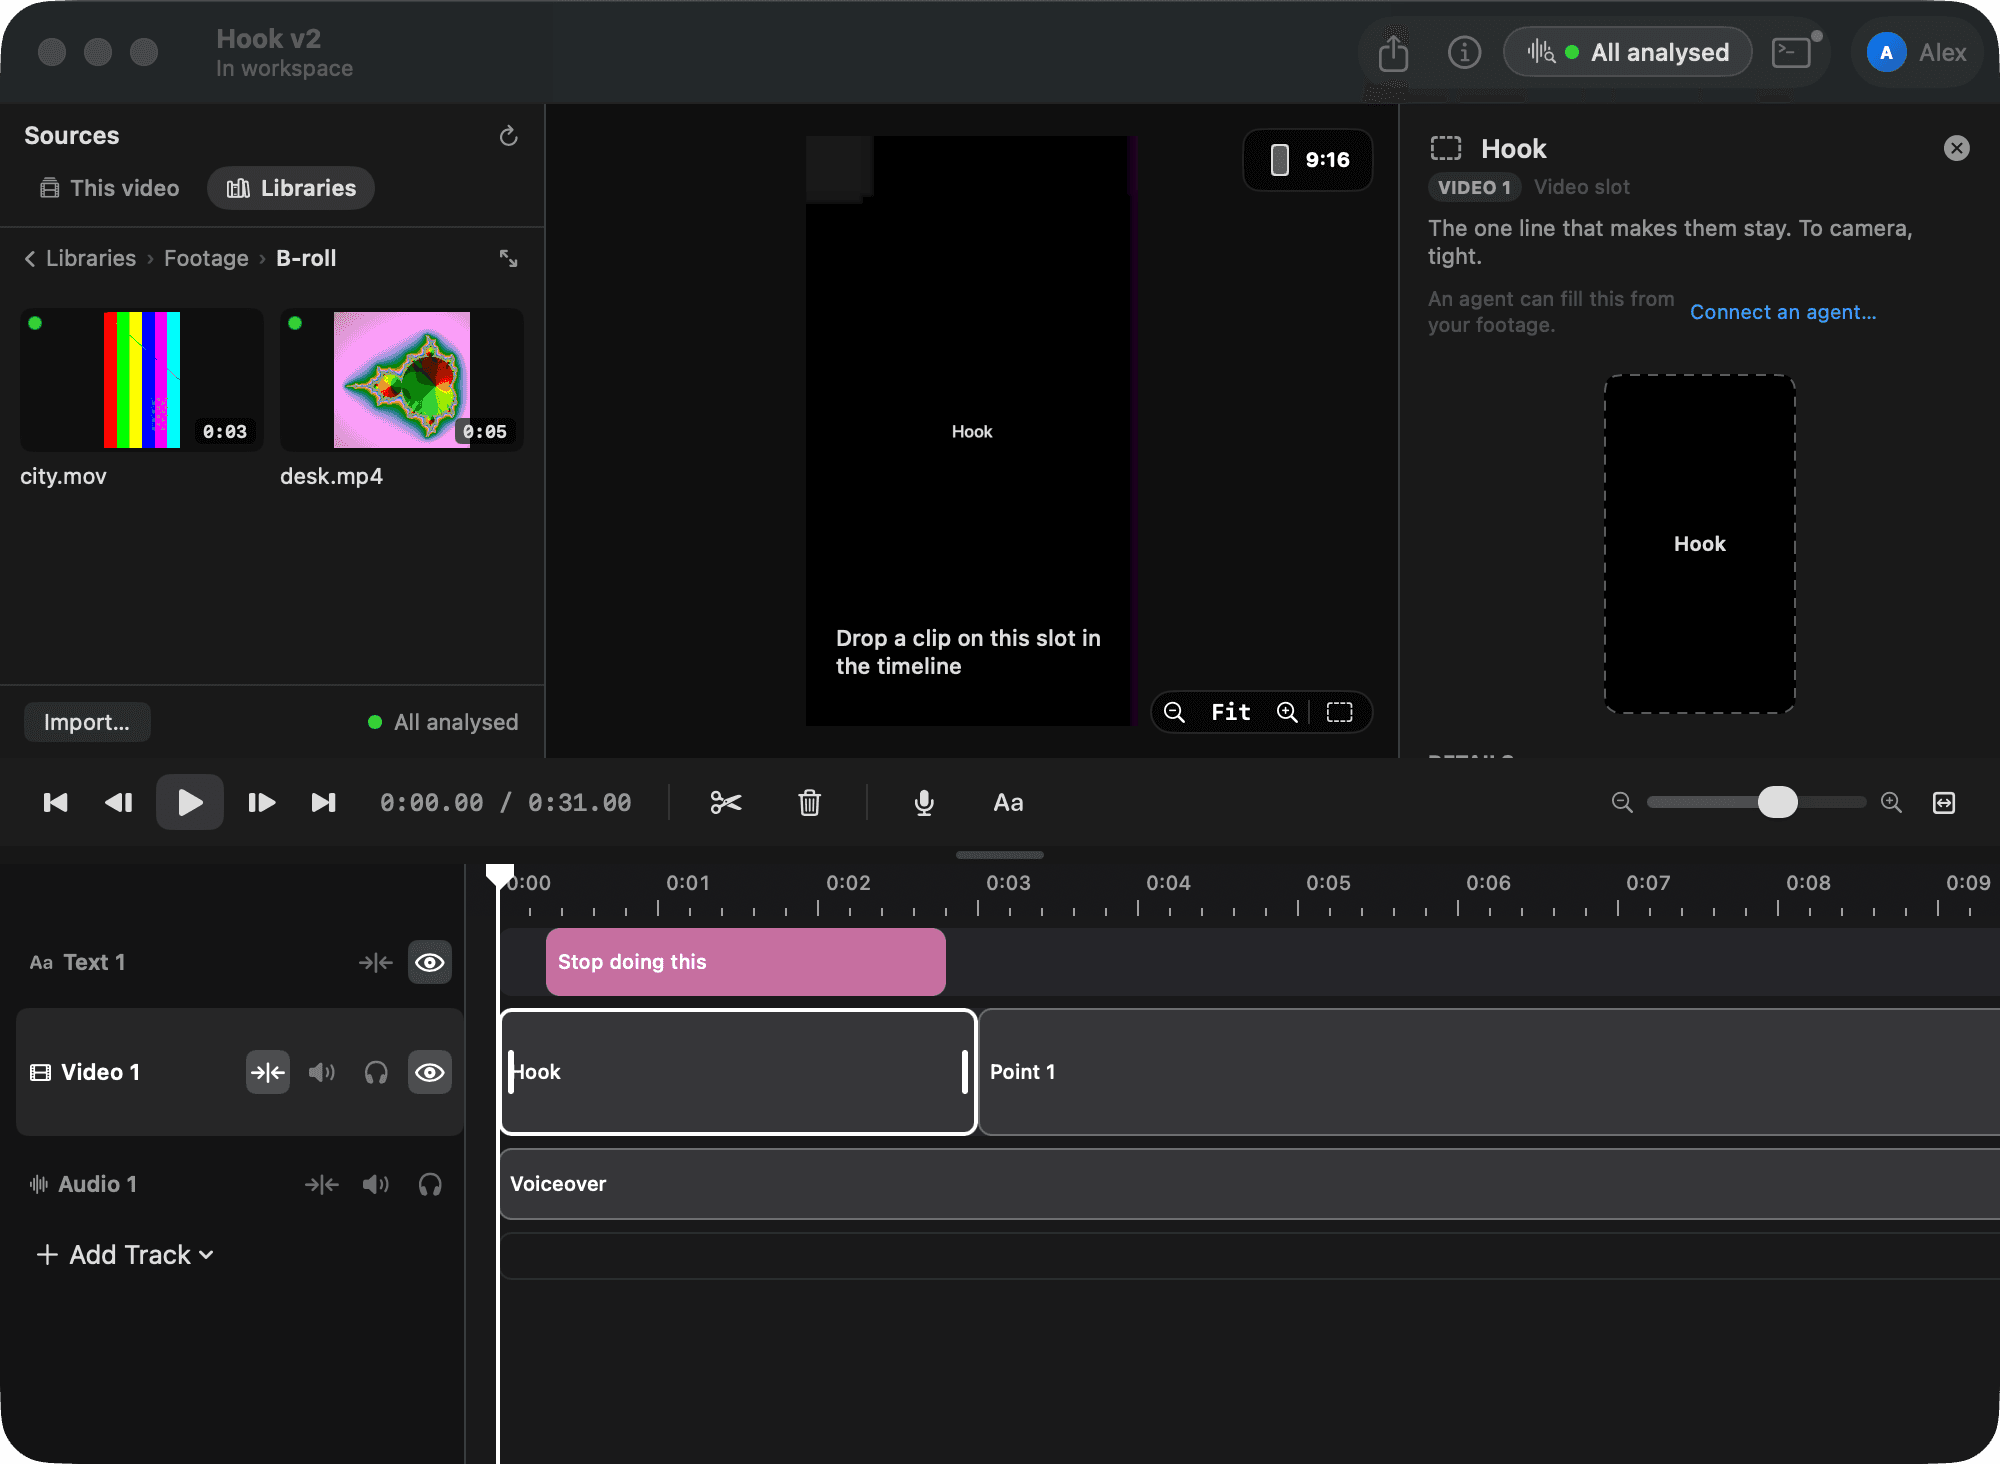This screenshot has width=2000, height=1464.
Task: Add text with the Aa tool
Action: pyautogui.click(x=1008, y=802)
